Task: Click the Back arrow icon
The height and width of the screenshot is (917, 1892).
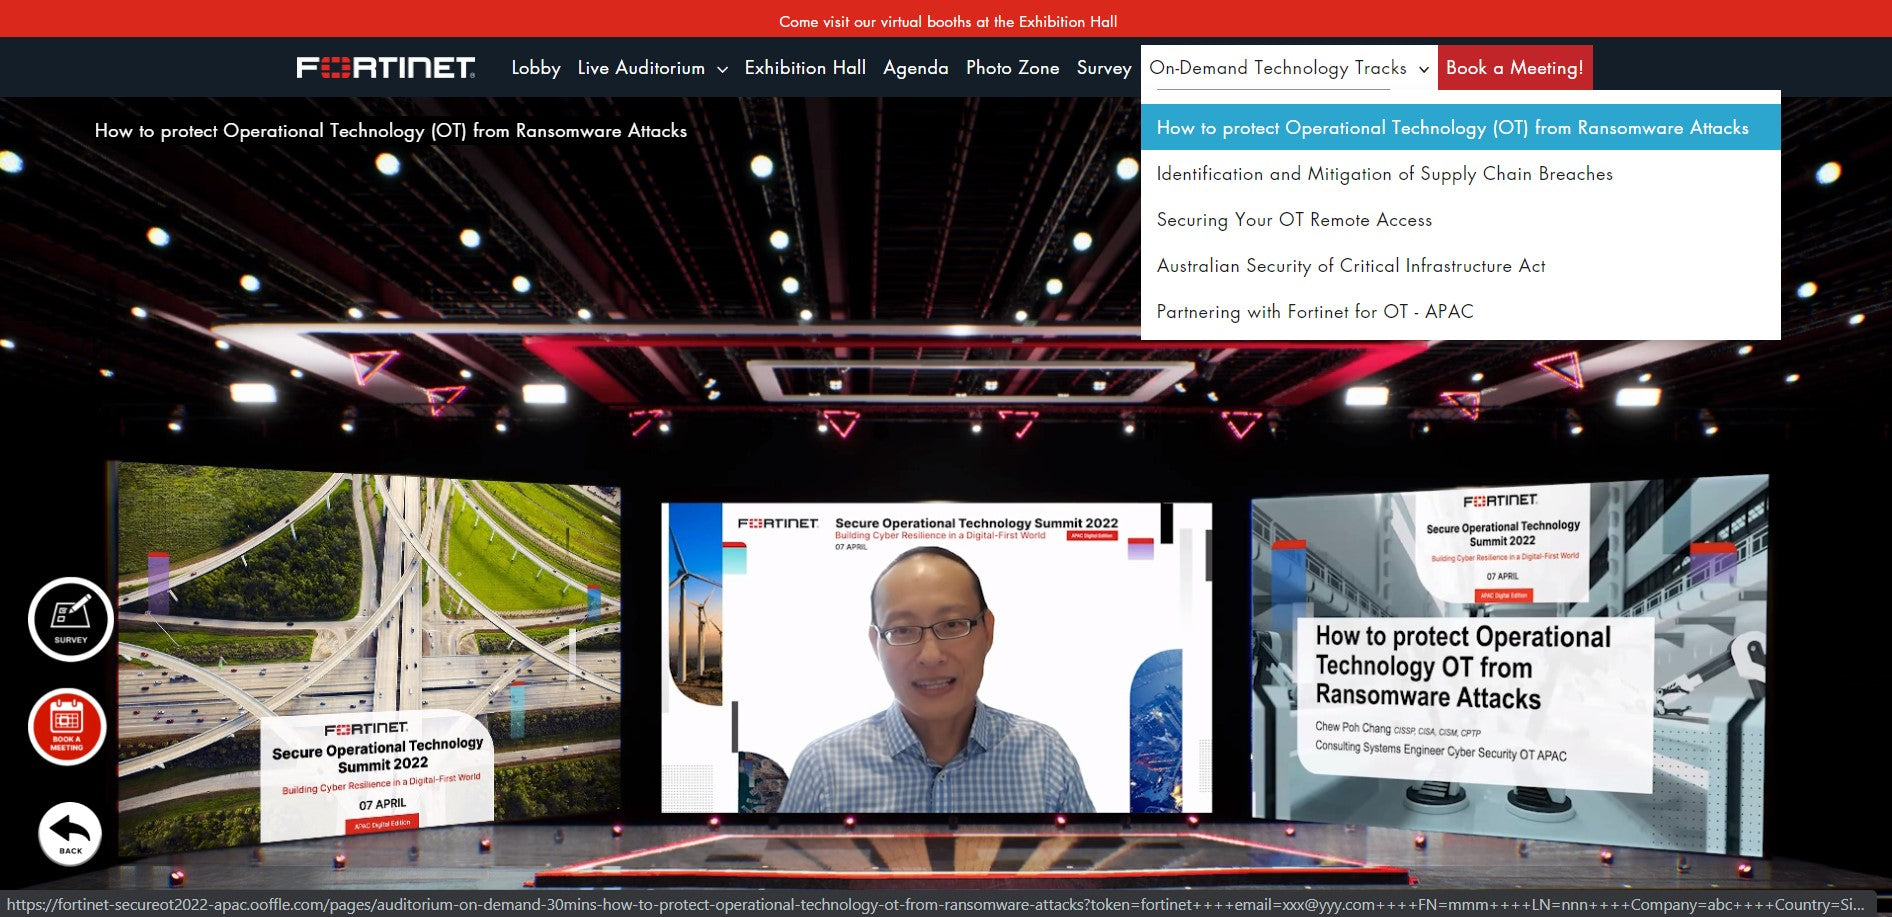Action: pos(70,833)
